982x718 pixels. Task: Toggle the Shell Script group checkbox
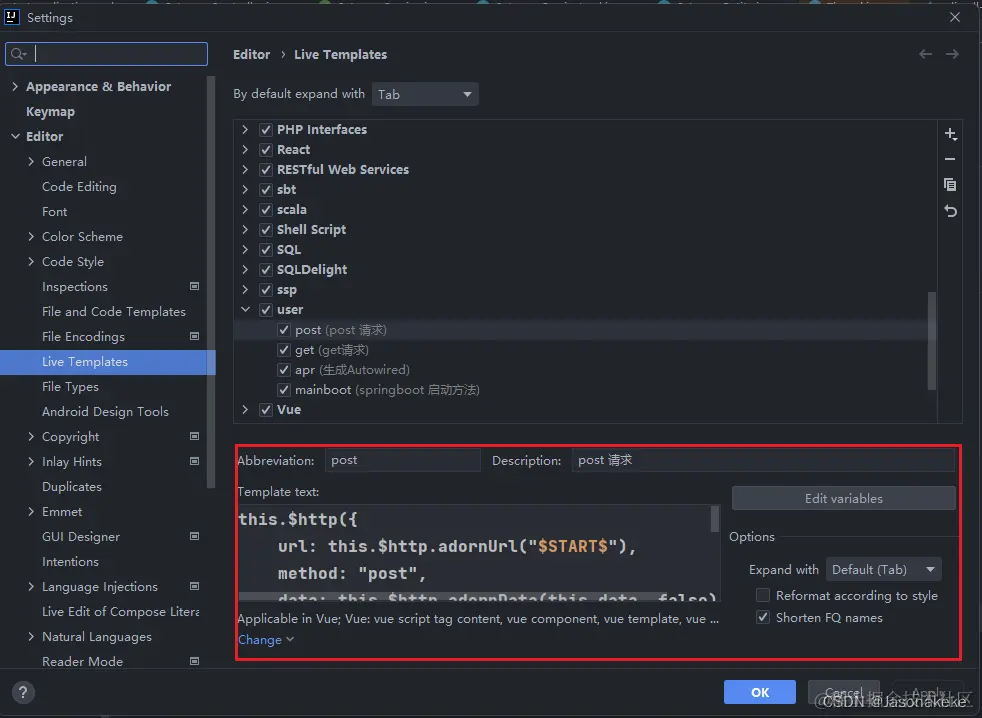click(x=266, y=230)
